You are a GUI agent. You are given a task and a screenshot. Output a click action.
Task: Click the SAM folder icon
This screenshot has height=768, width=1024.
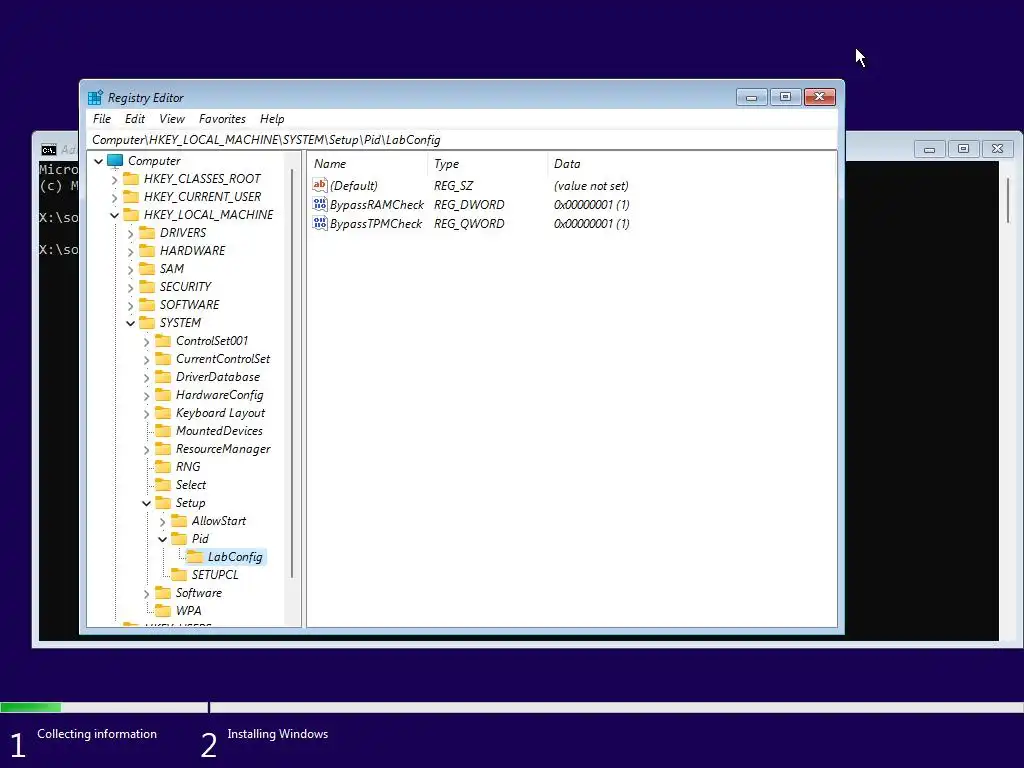coord(148,268)
